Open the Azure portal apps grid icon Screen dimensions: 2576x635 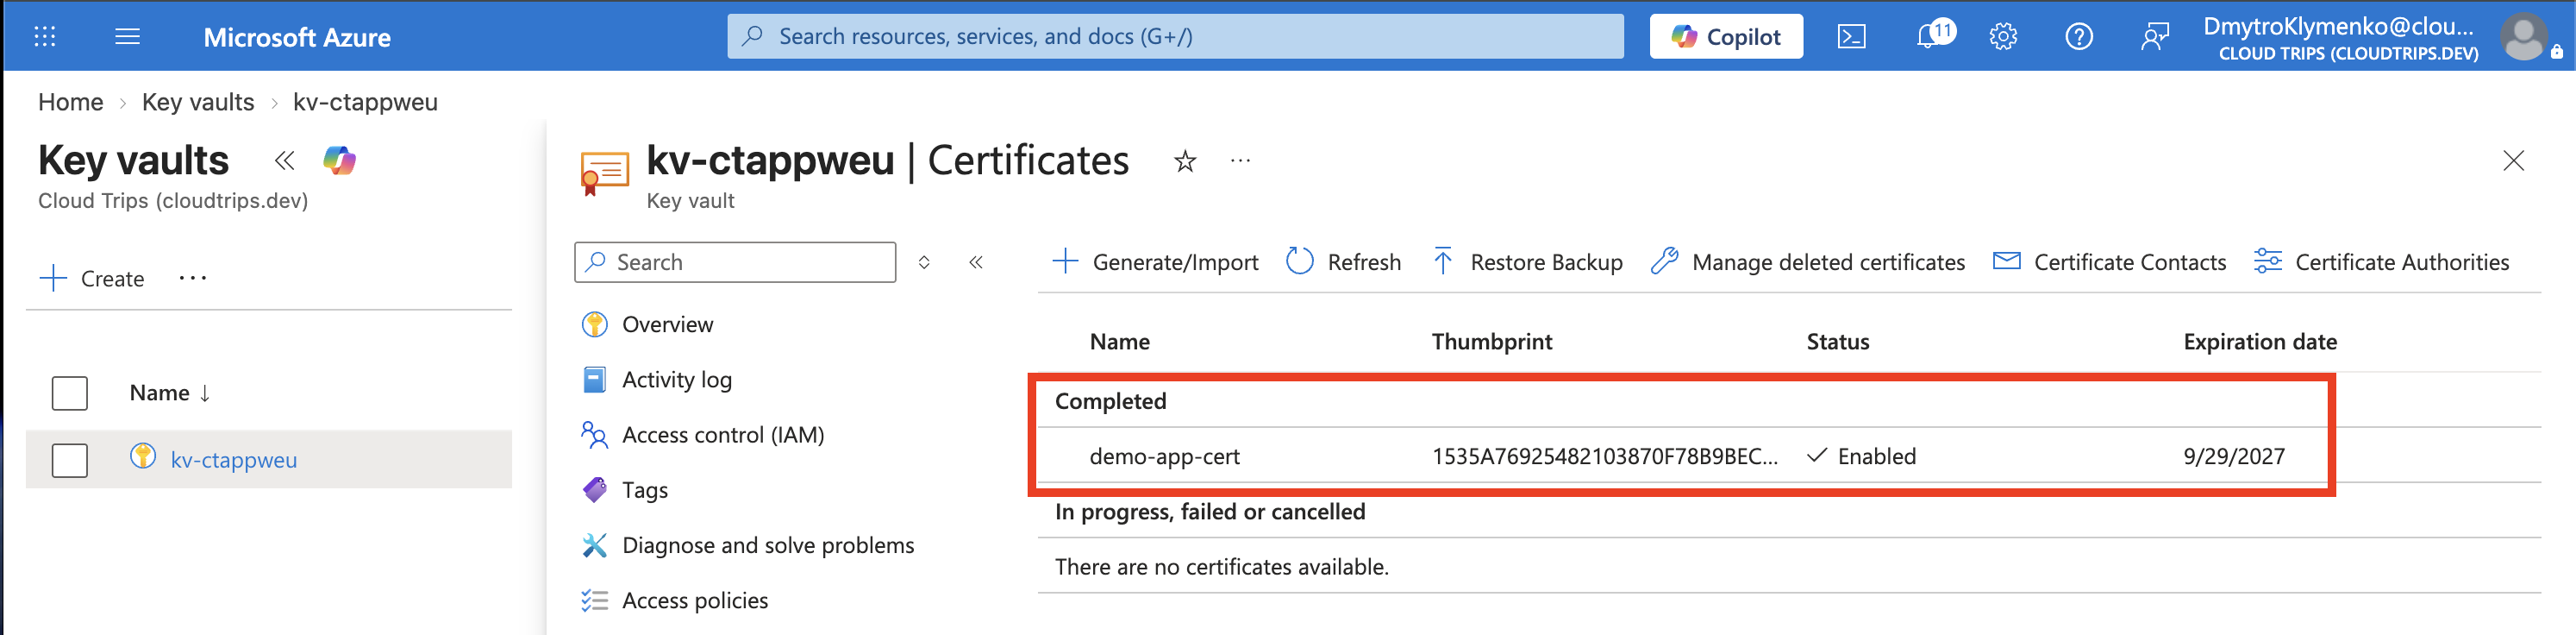tap(45, 37)
